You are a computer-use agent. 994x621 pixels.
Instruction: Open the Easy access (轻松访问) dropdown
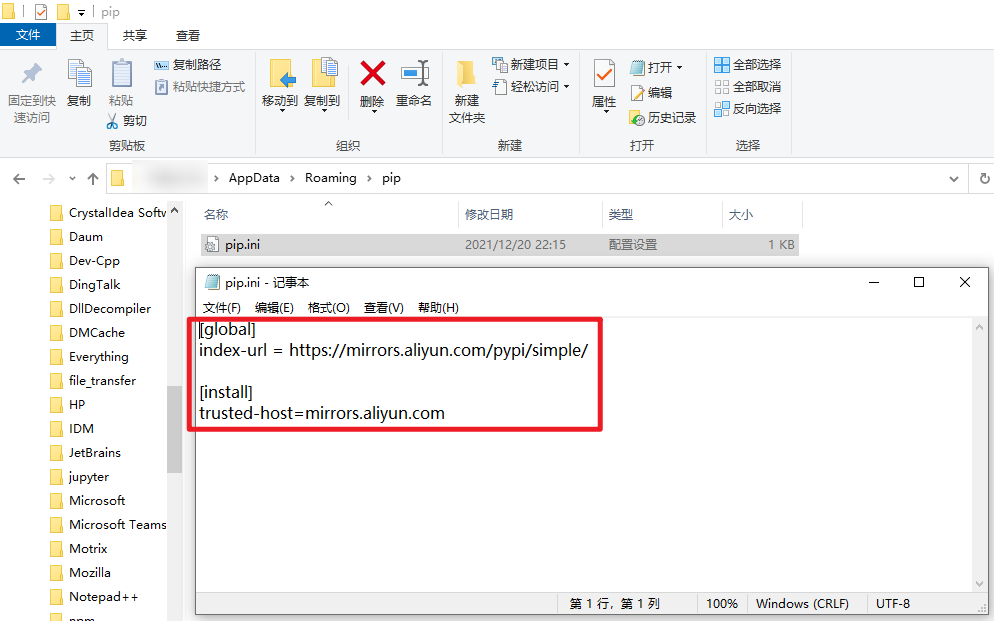pos(531,87)
